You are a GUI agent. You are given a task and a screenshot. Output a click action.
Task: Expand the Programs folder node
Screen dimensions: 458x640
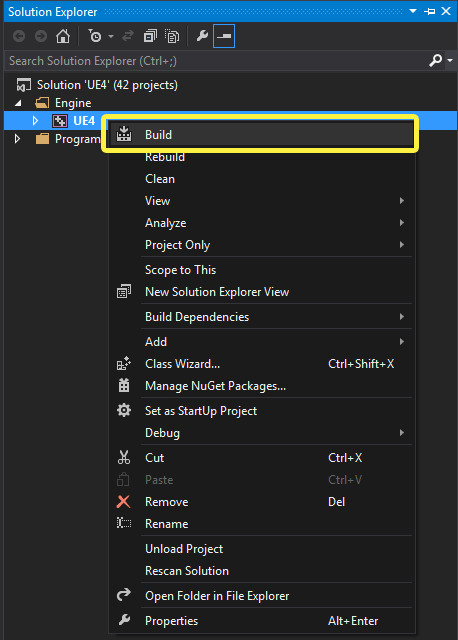coord(18,139)
